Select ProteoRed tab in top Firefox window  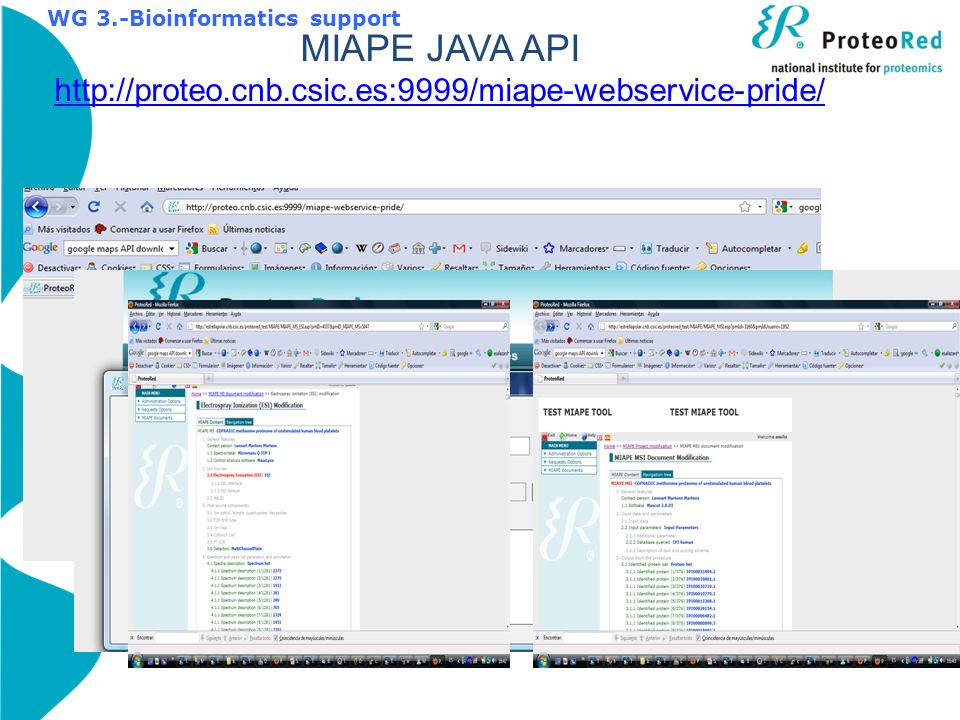click(50, 288)
